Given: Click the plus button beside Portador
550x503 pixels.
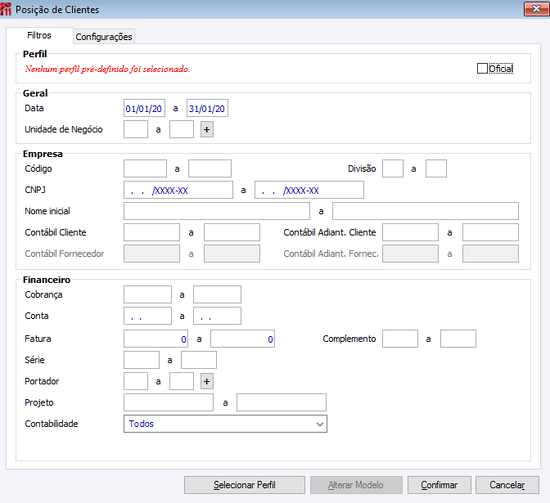Looking at the screenshot, I should tap(207, 381).
